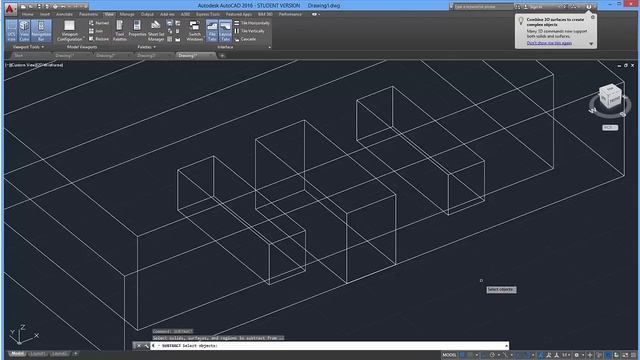Close the command line with its X icon

click(139, 346)
